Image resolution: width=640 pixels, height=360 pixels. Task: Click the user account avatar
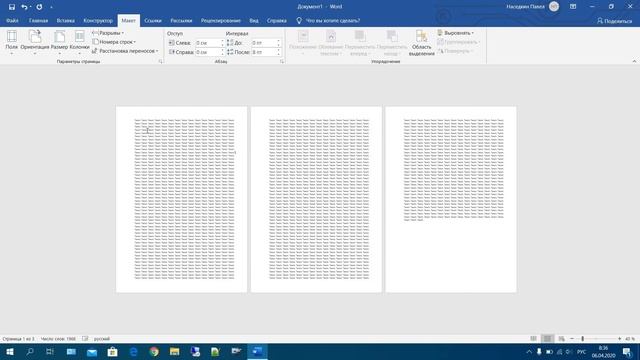coord(554,7)
